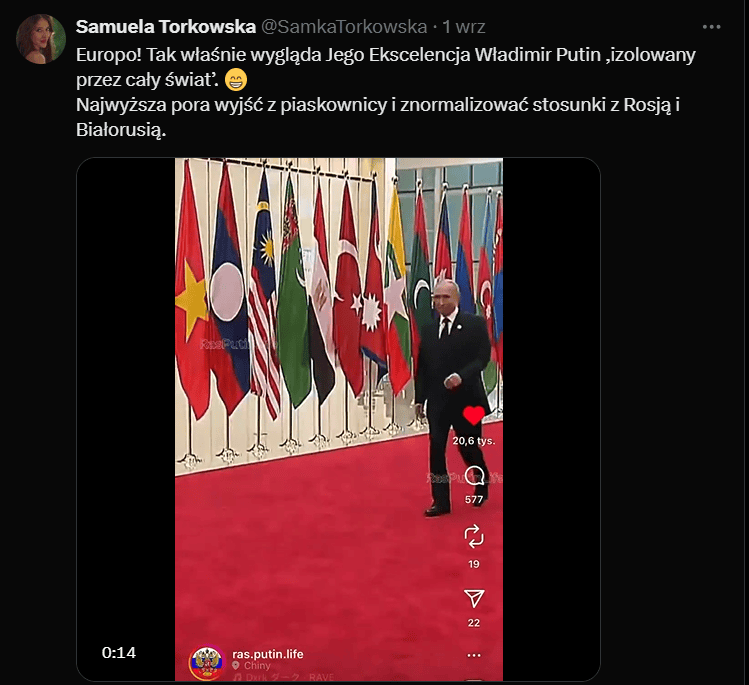Open comments via the speech bubble icon
This screenshot has width=749, height=685.
pos(474,476)
